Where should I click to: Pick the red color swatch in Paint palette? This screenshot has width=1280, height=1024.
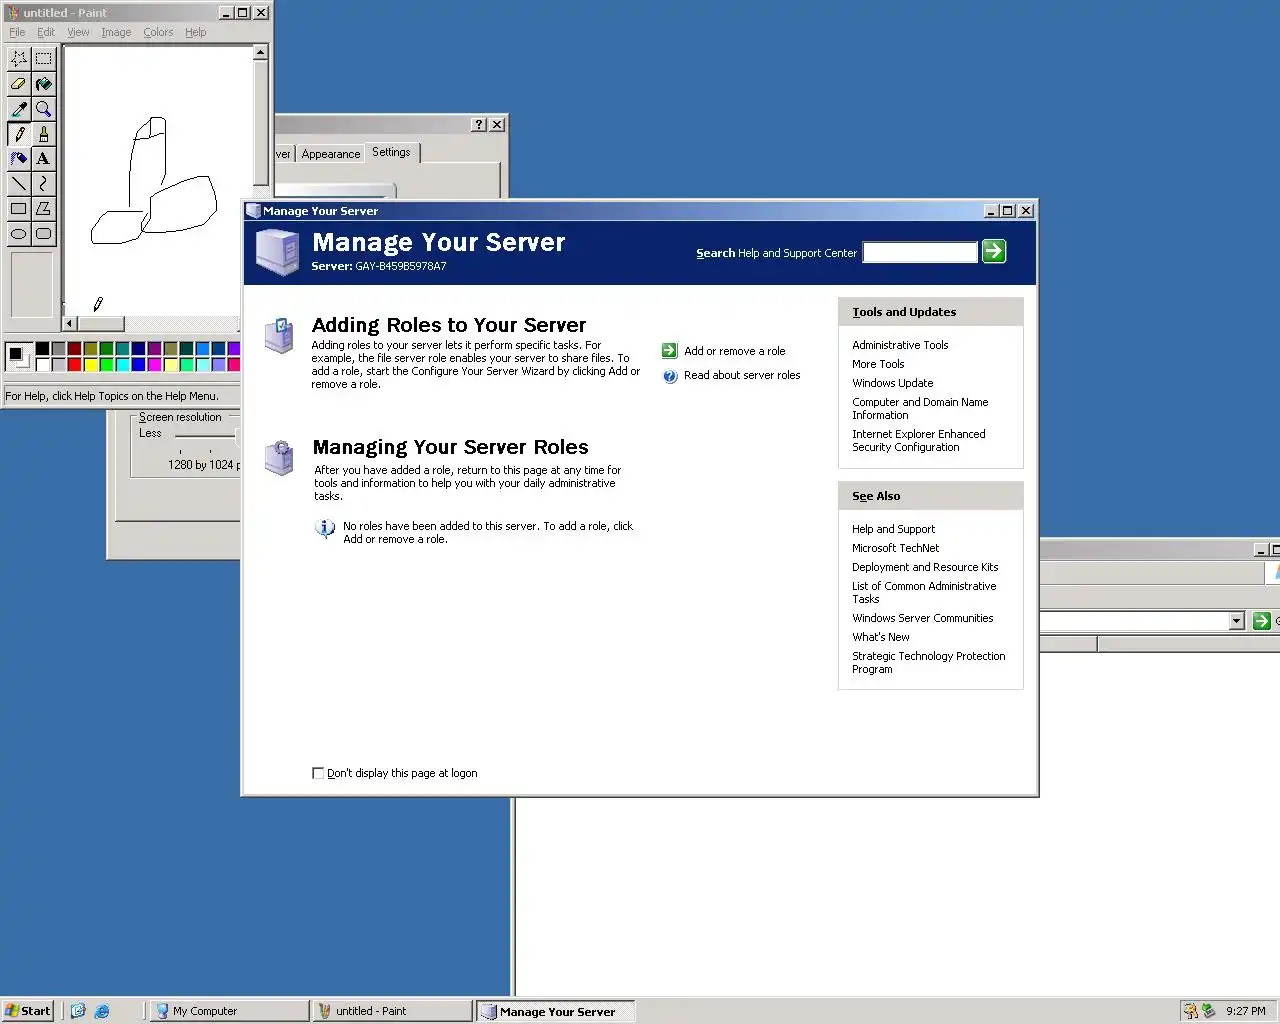tap(74, 364)
